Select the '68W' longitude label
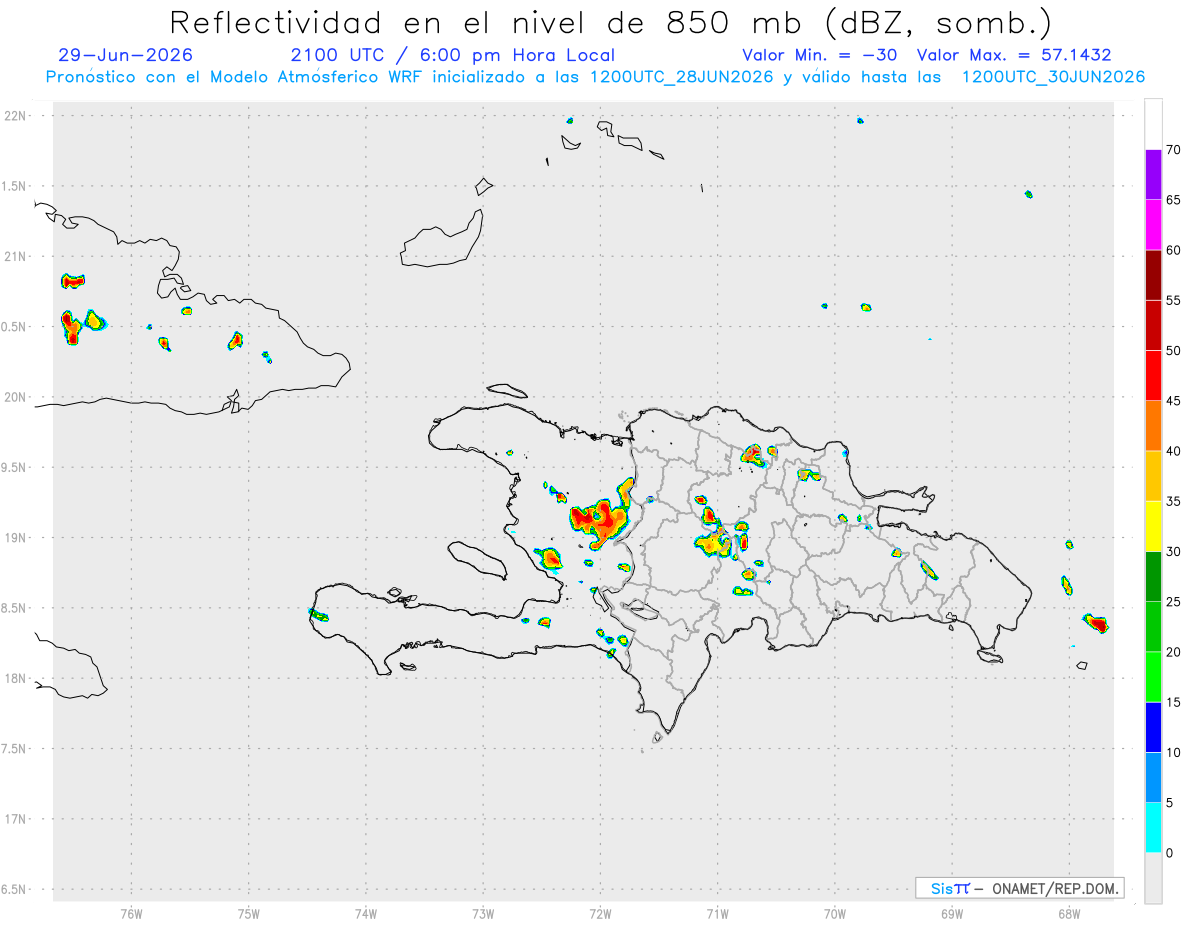Viewport: 1200px width, 927px height. click(x=1069, y=914)
